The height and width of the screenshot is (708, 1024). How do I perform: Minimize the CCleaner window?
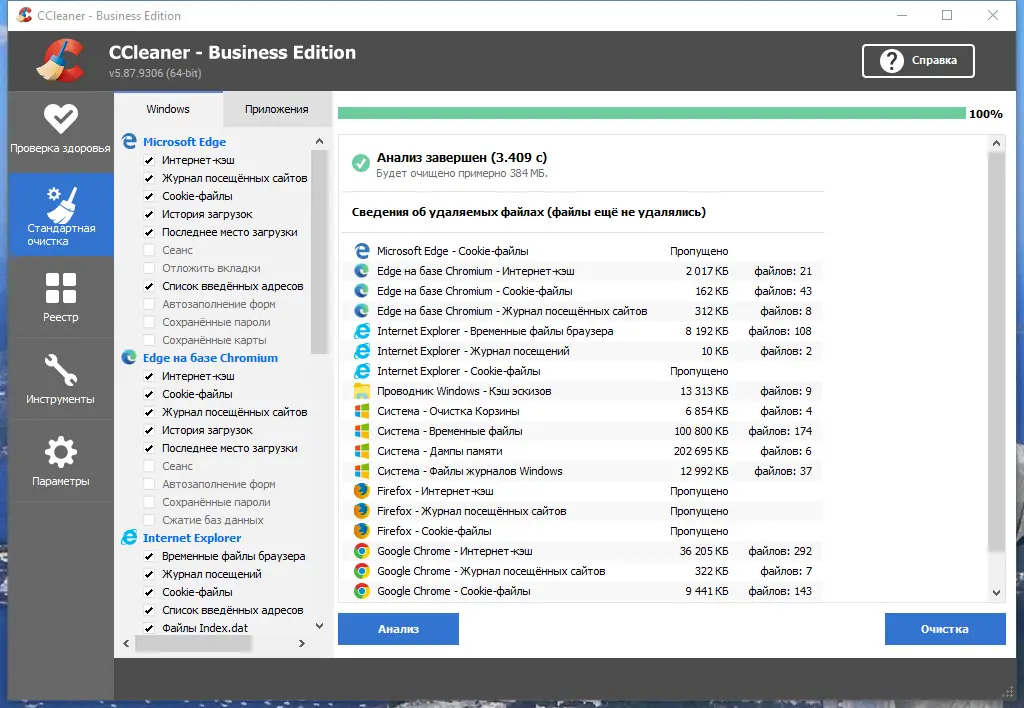[x=902, y=15]
